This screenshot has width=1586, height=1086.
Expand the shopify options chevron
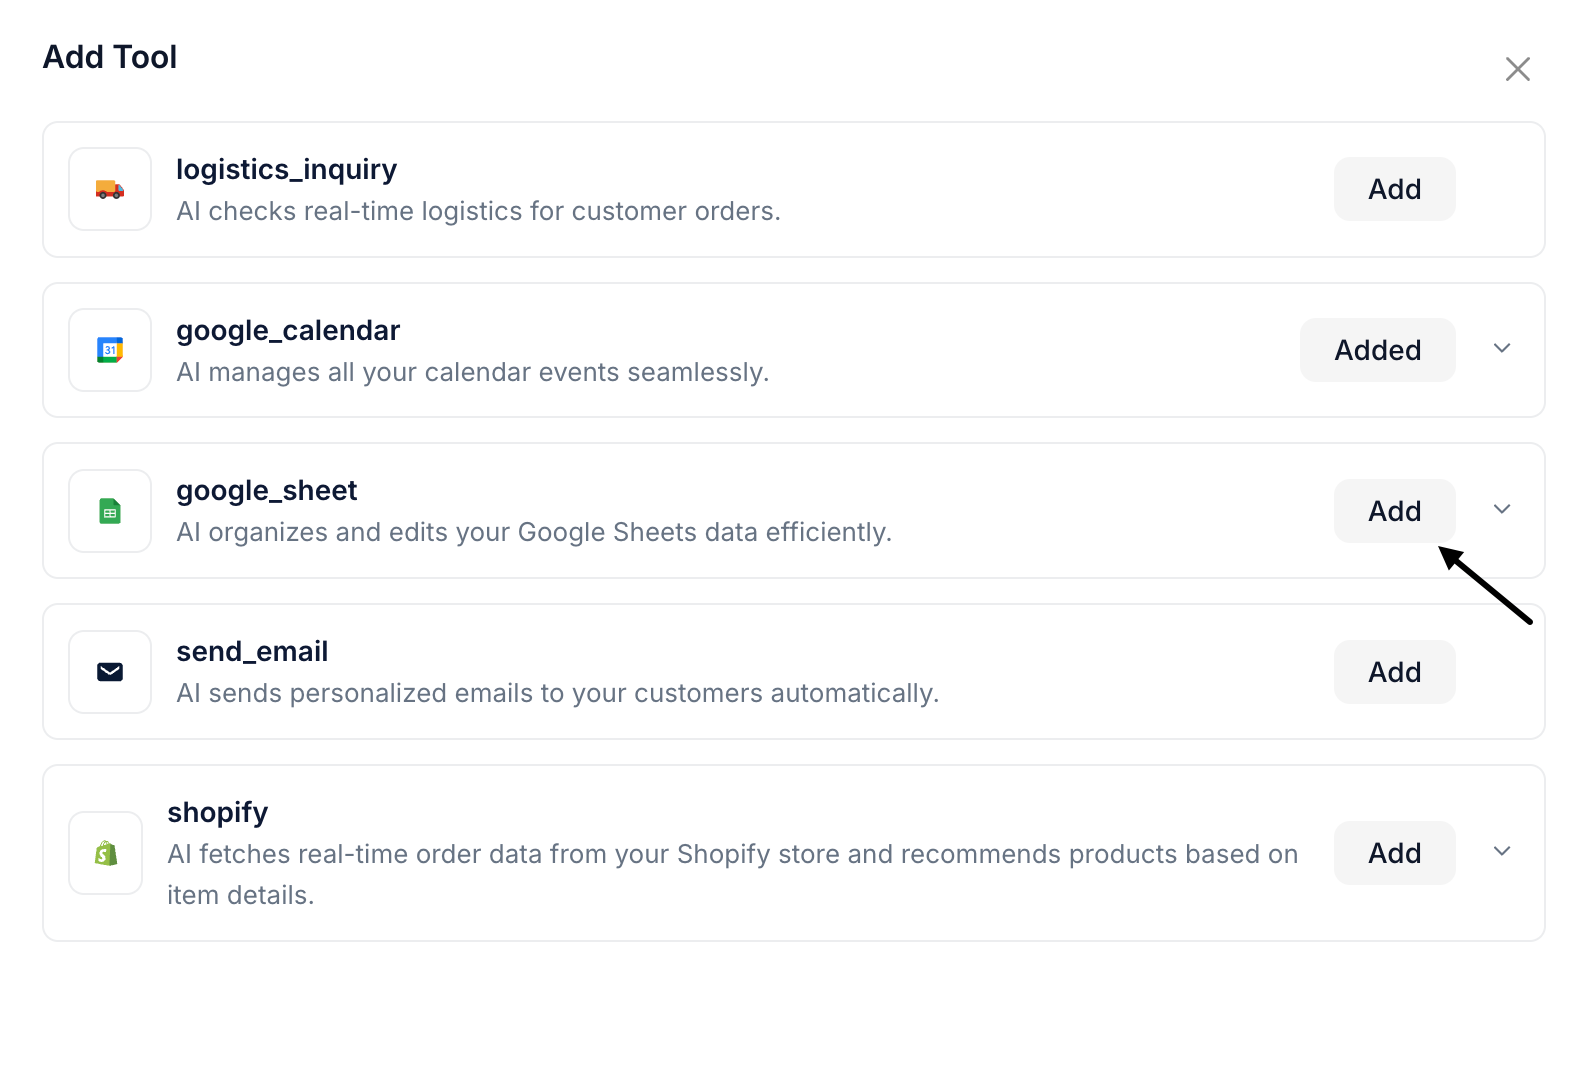click(x=1501, y=852)
